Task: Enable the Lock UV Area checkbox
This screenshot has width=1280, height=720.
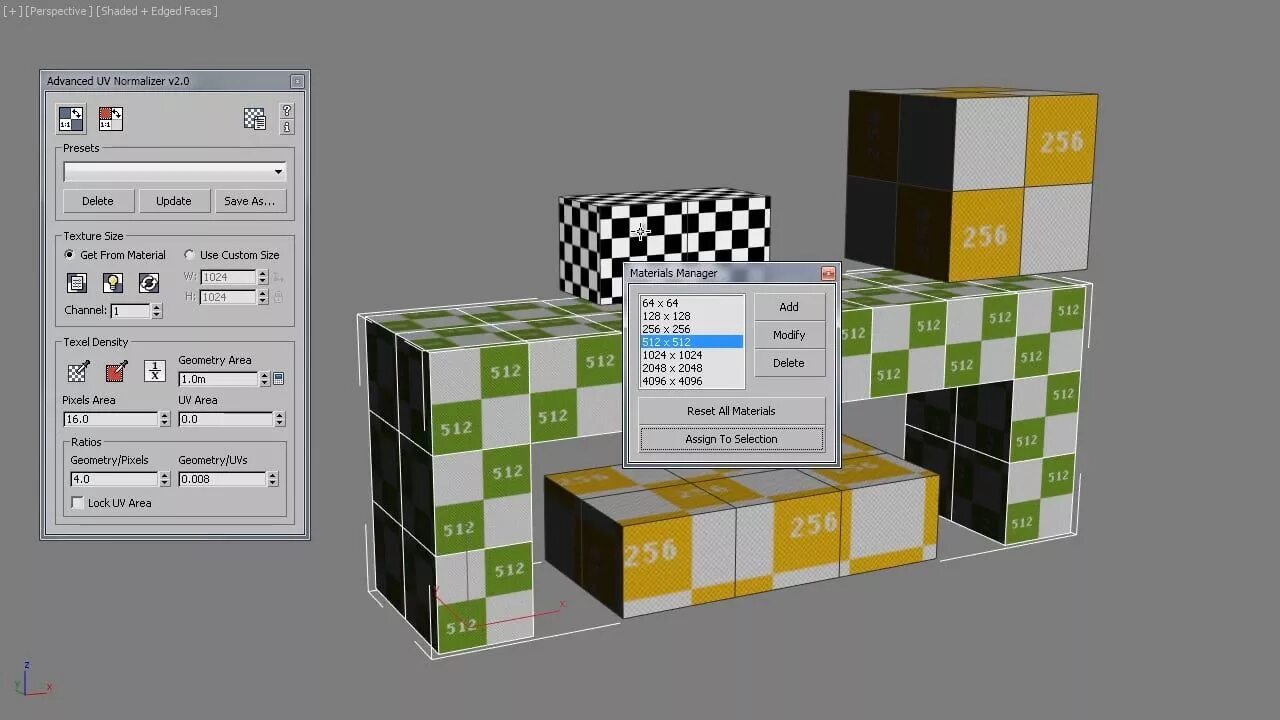Action: (78, 503)
